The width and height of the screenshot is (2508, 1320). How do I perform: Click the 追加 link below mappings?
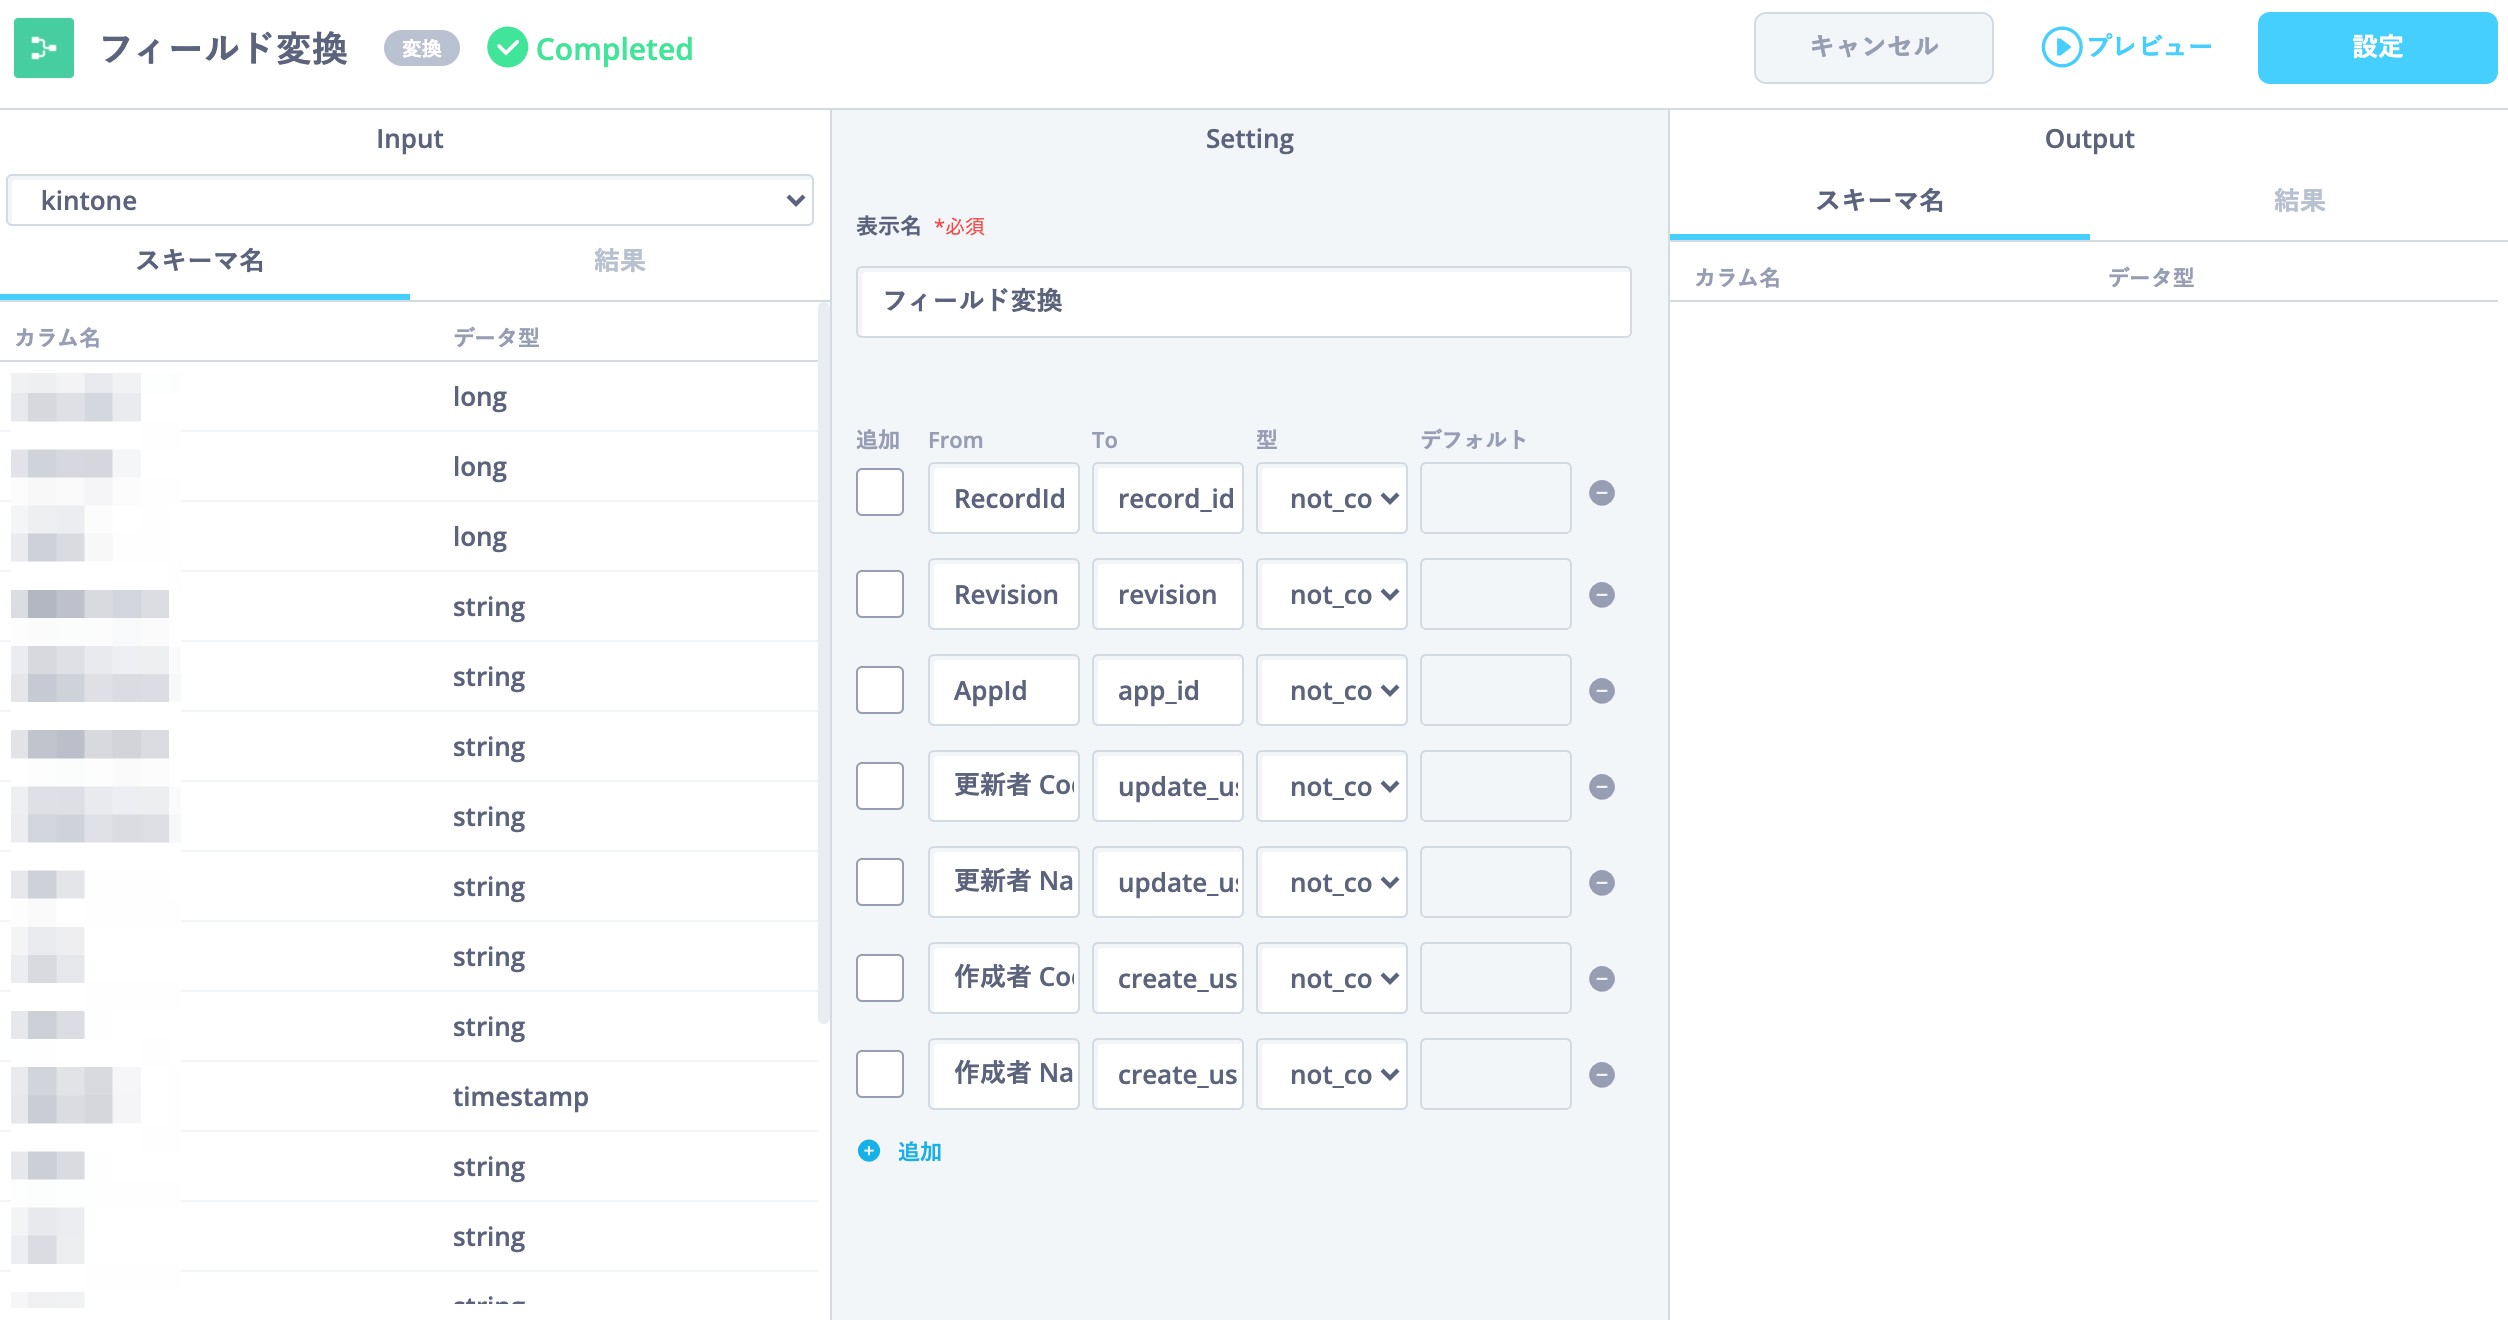[920, 1152]
